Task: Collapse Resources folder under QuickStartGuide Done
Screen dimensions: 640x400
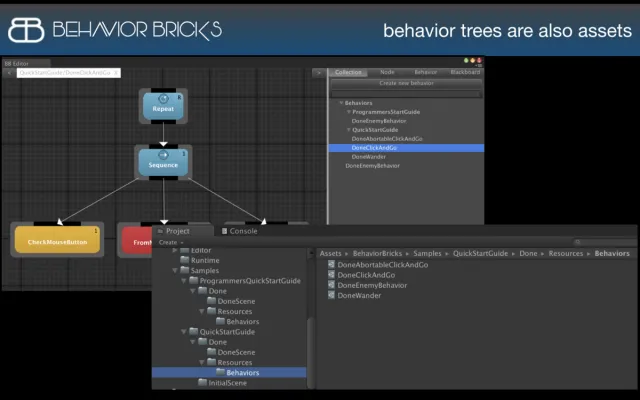Action: tap(202, 362)
